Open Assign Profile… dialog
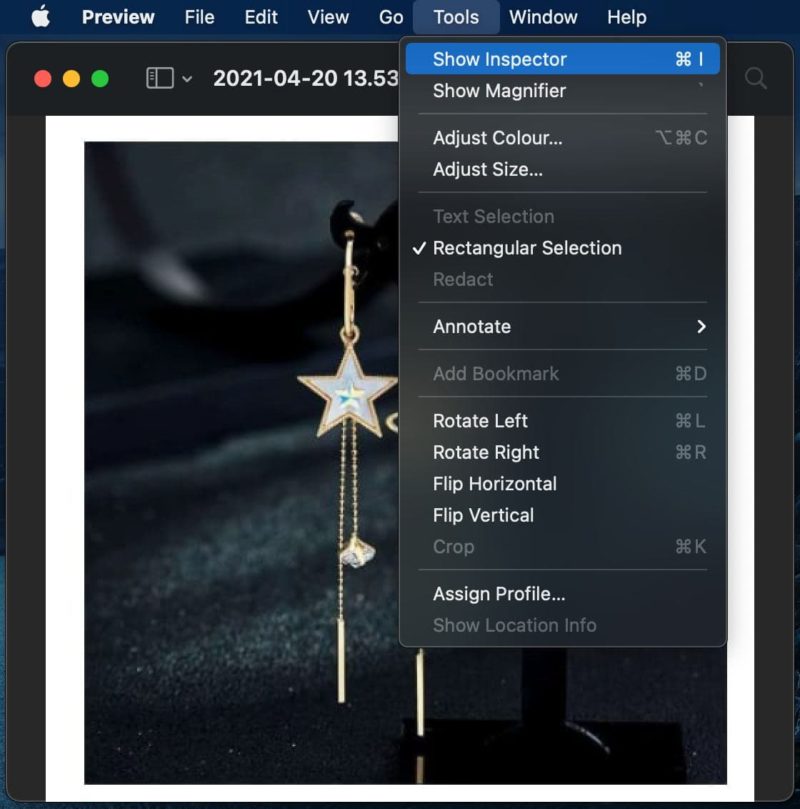 coord(498,594)
